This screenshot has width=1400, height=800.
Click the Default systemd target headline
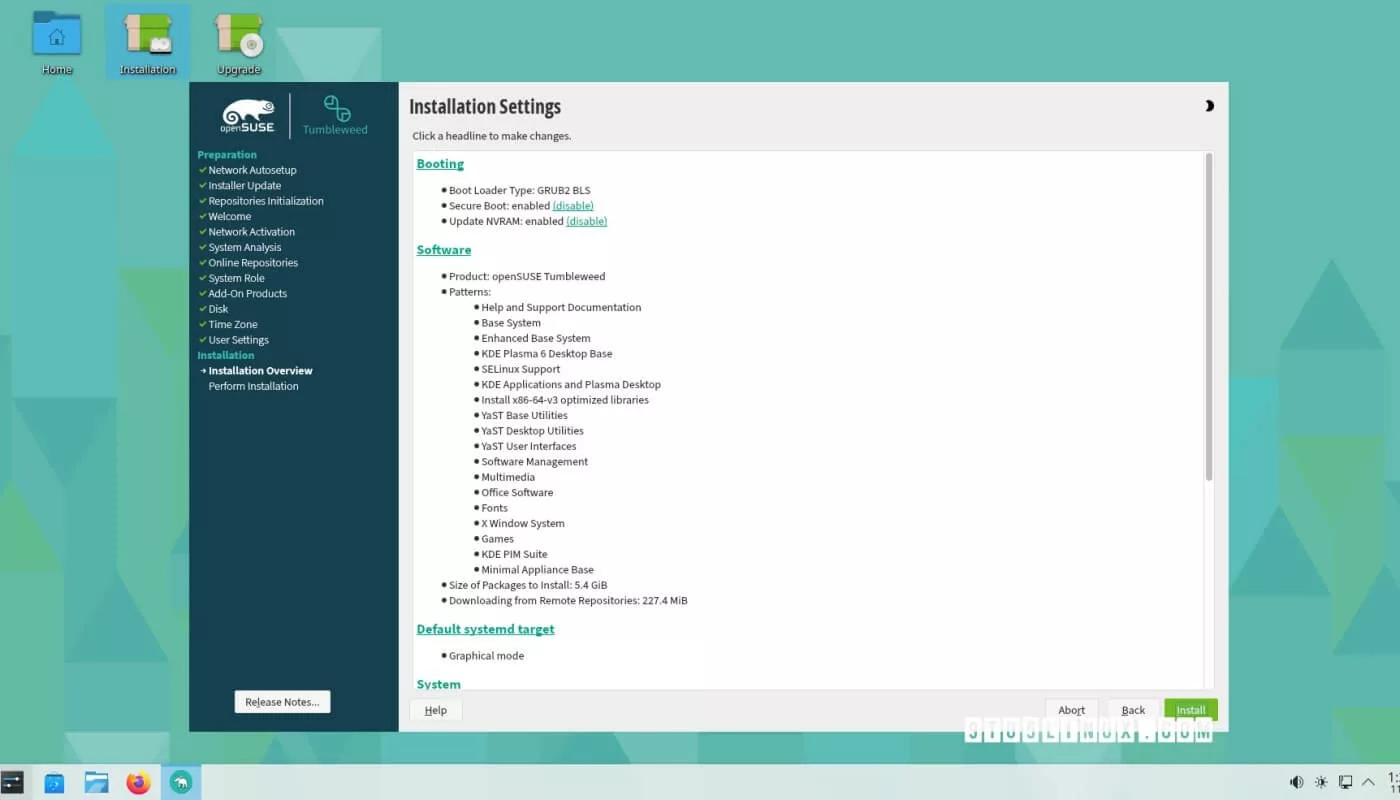[485, 629]
